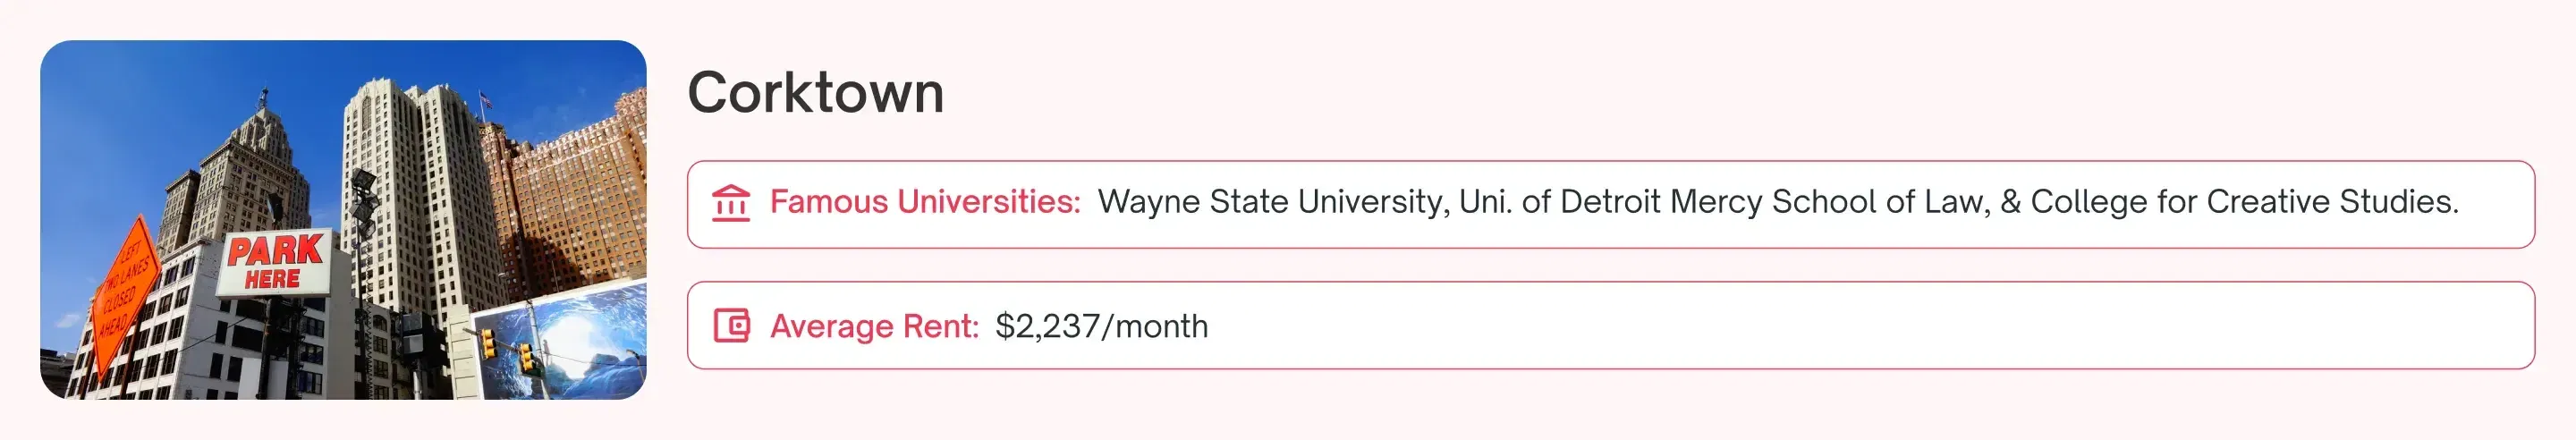Click the $2,237/month rent value
This screenshot has height=440, width=2576.
click(1101, 326)
